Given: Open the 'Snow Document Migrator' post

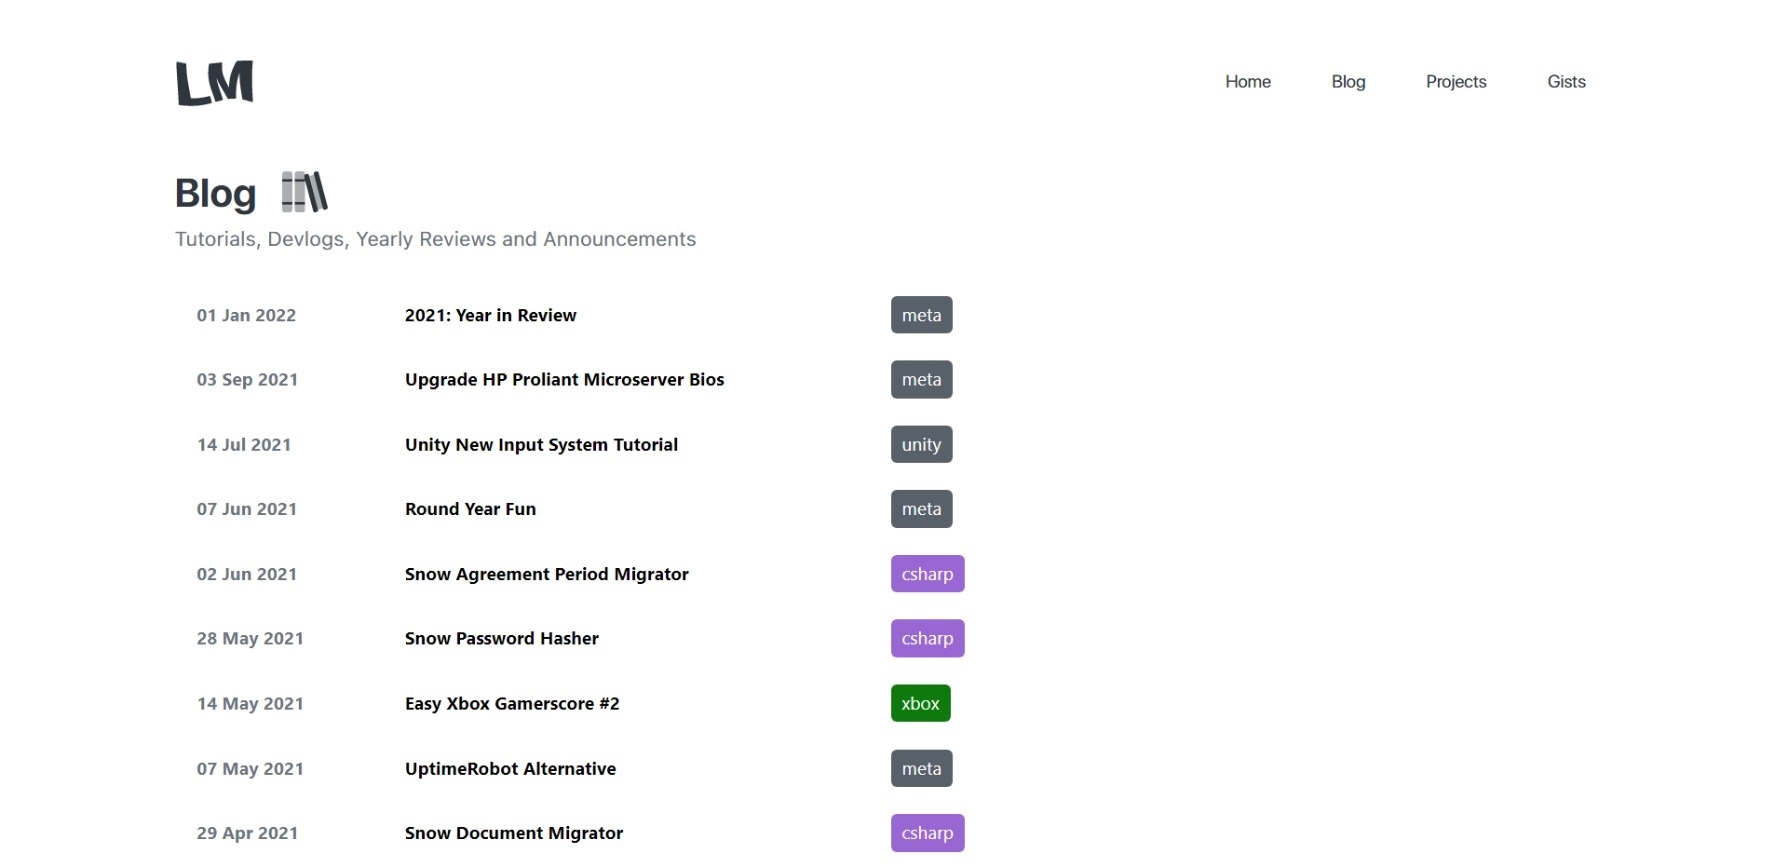Looking at the screenshot, I should pyautogui.click(x=513, y=833).
